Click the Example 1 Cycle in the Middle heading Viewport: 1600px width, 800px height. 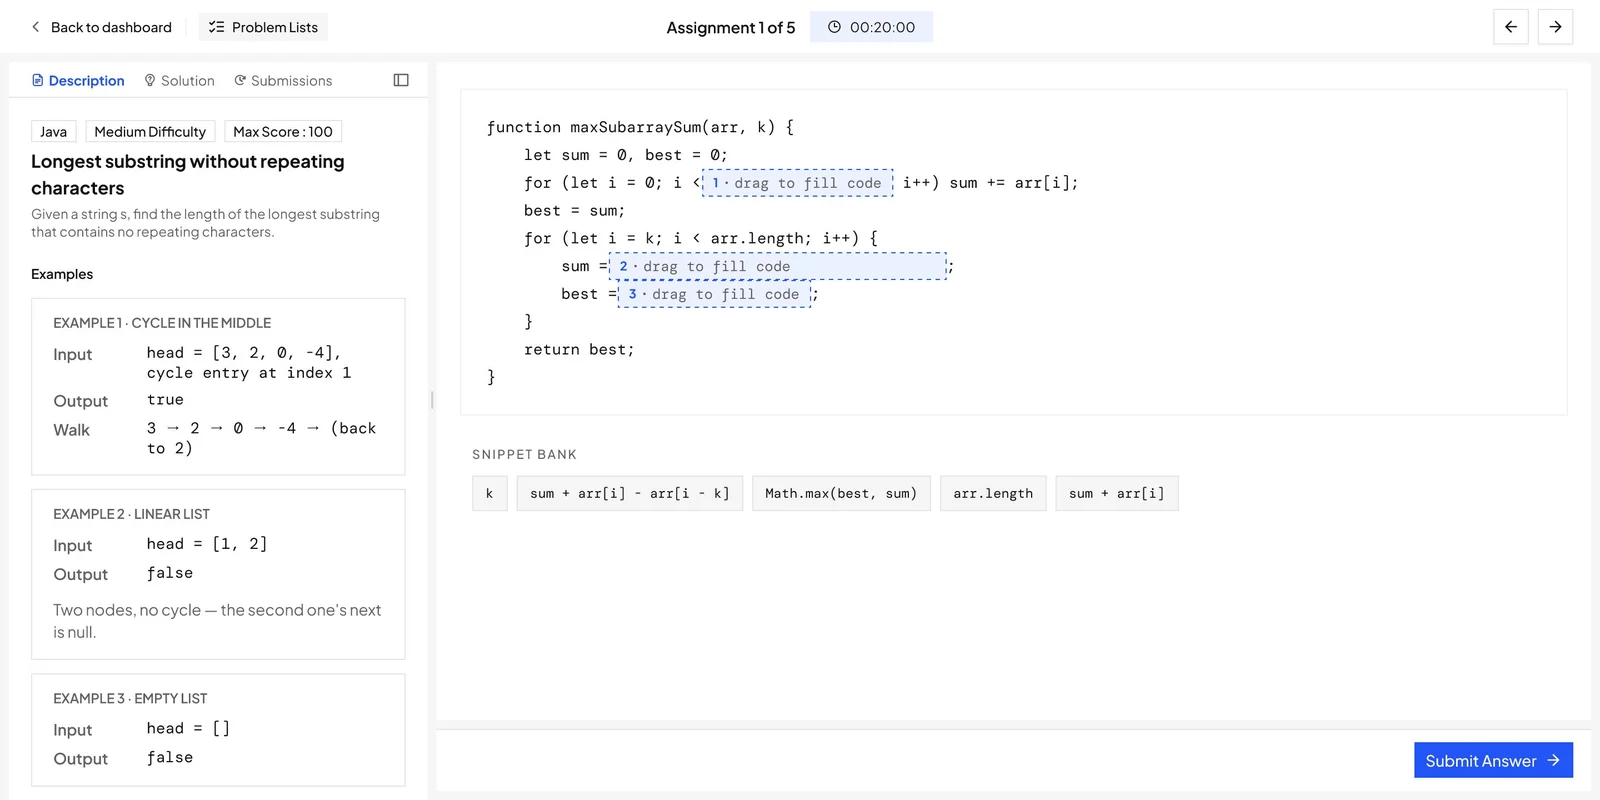point(162,323)
